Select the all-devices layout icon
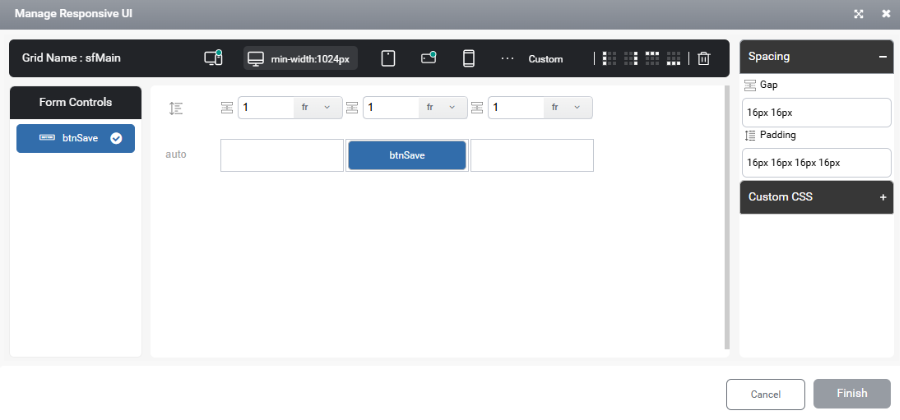900x420 pixels. click(213, 59)
